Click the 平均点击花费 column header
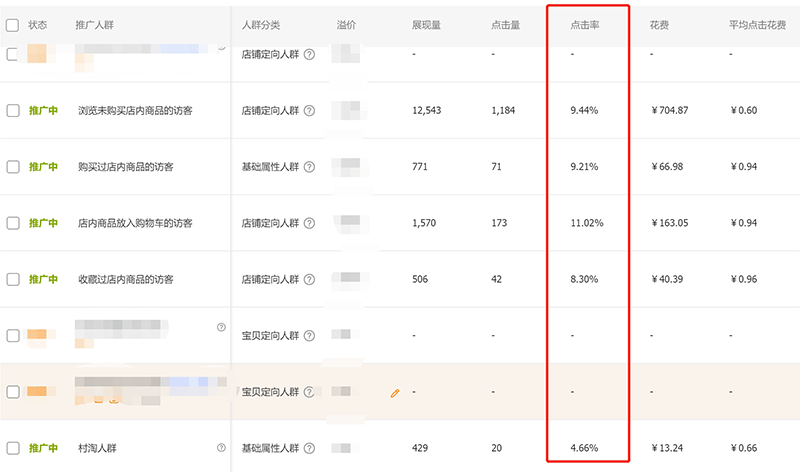This screenshot has height=472, width=800. [x=756, y=23]
